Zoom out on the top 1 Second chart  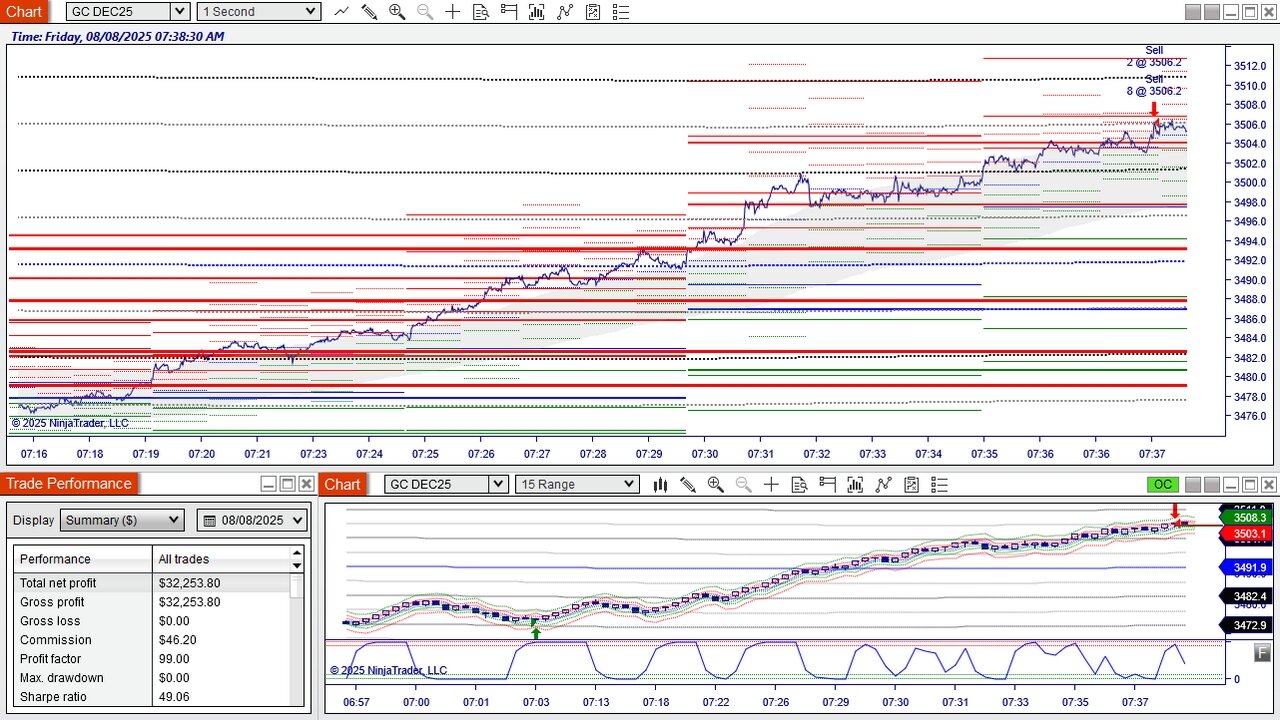[x=425, y=12]
